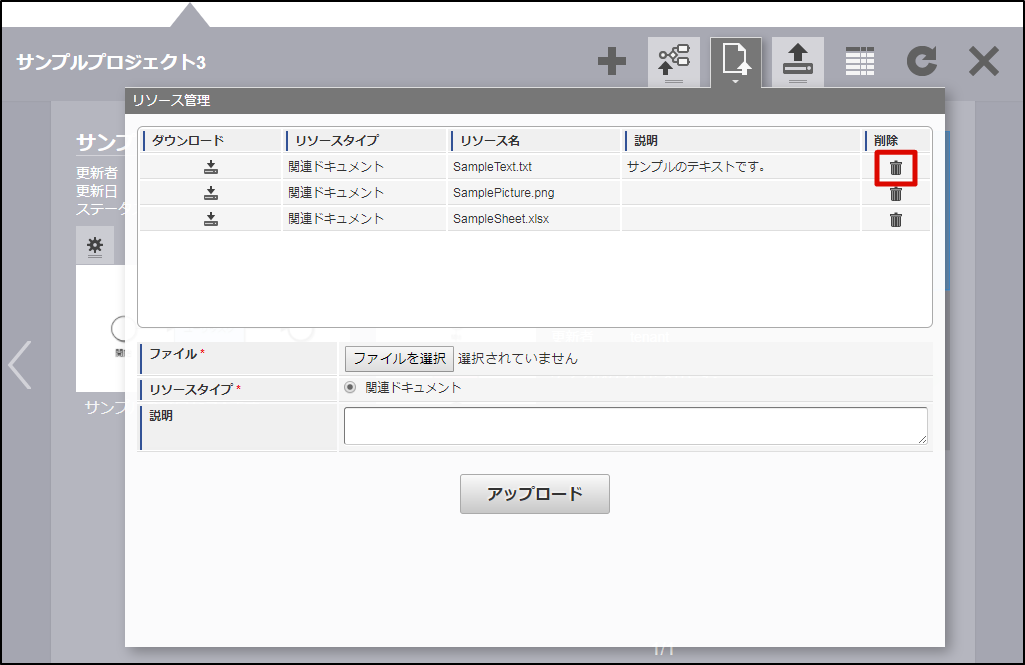
Task: Focus the 説明 text area
Action: (635, 426)
